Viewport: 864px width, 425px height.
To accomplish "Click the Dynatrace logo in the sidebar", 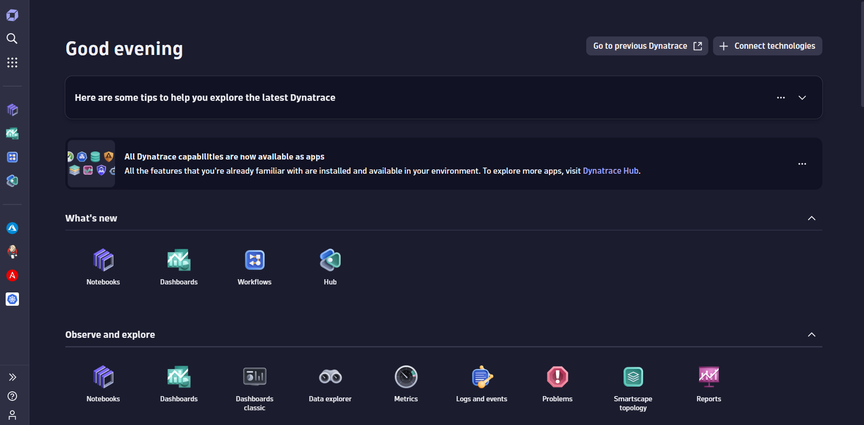I will [12, 15].
